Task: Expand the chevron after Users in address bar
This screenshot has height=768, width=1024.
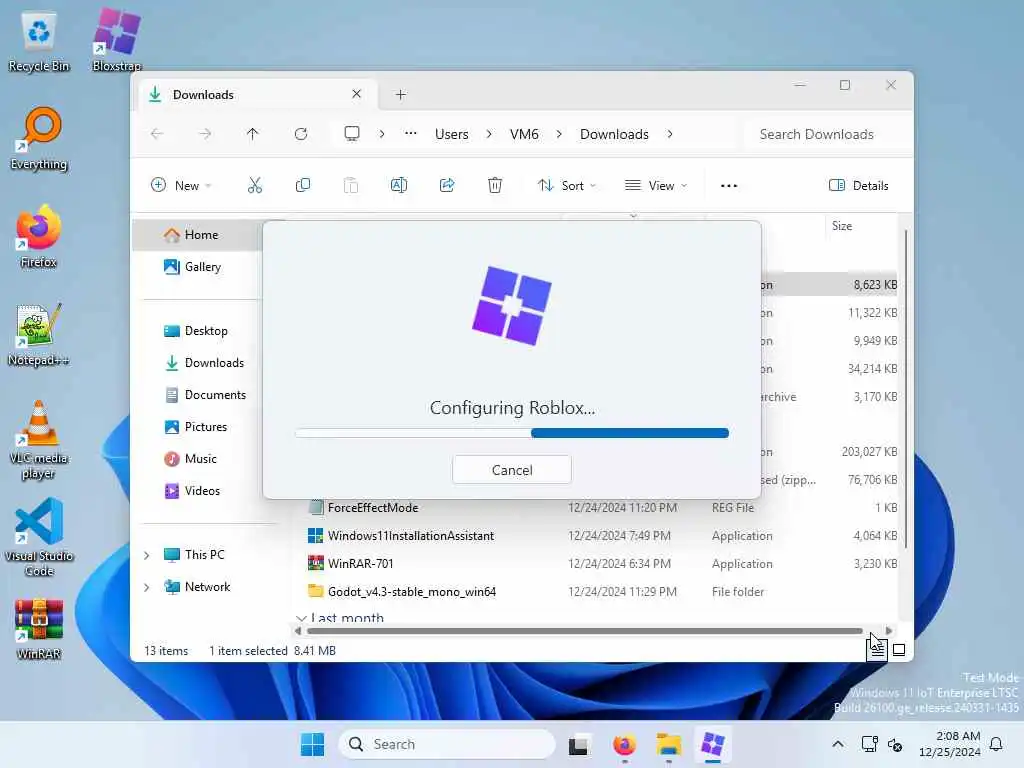Action: point(488,134)
